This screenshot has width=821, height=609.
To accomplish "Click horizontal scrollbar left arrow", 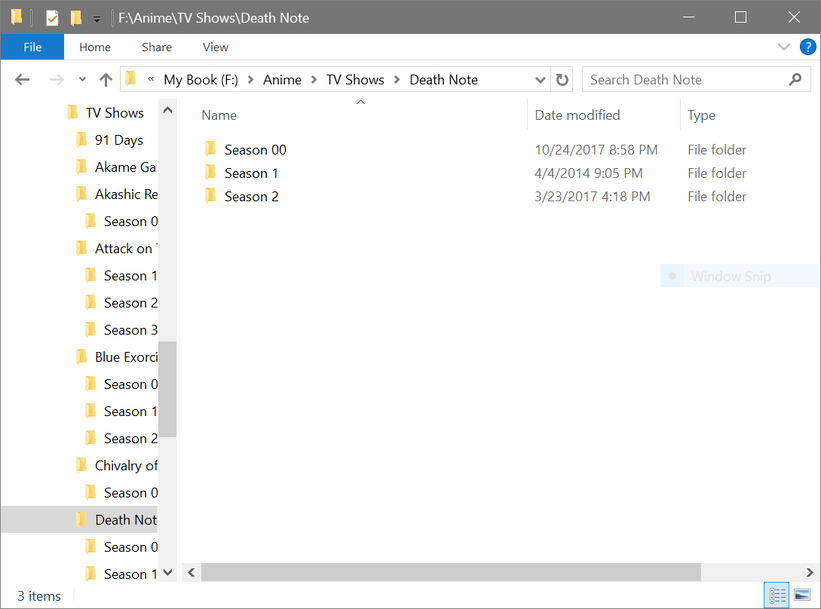I will pos(191,572).
